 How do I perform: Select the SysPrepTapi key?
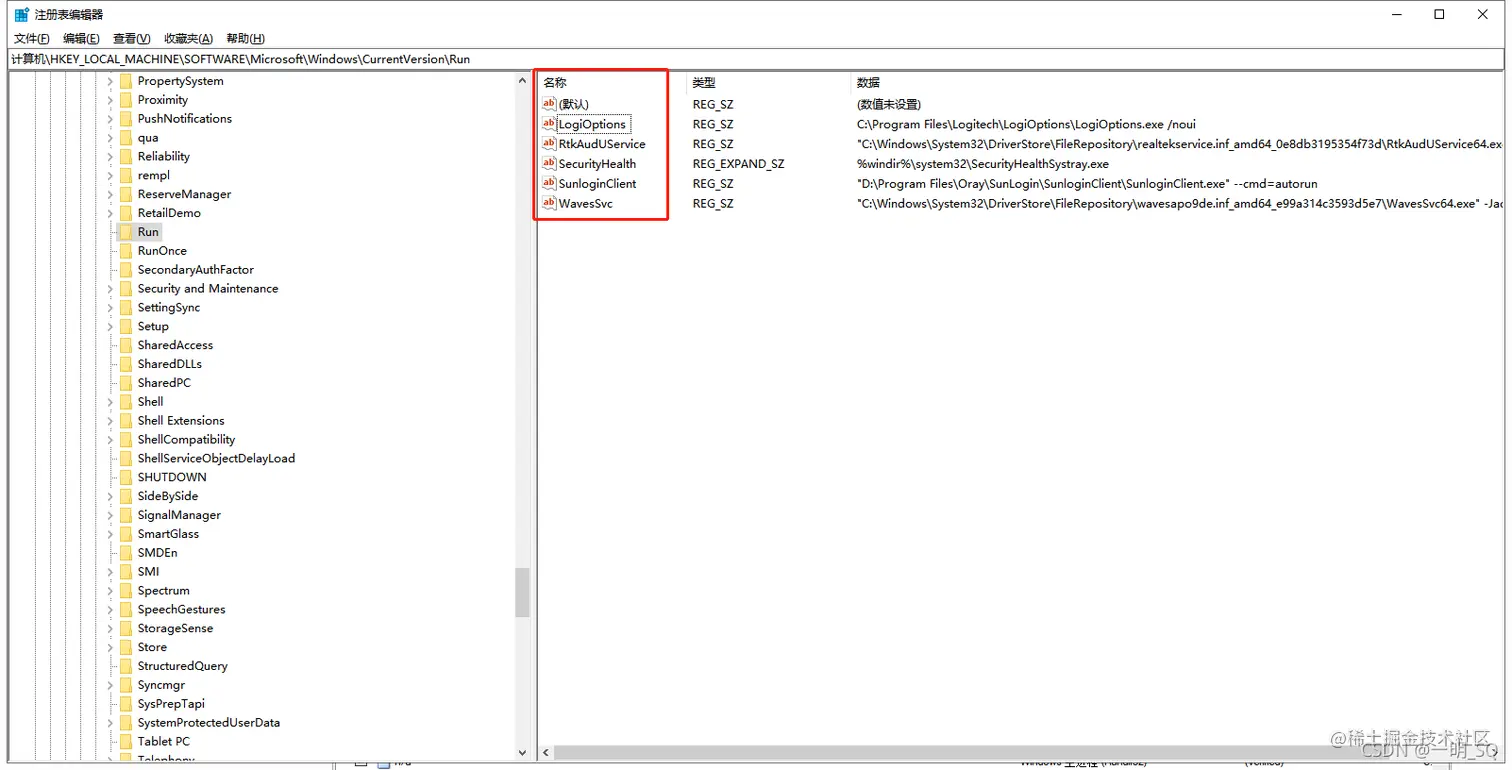[169, 704]
